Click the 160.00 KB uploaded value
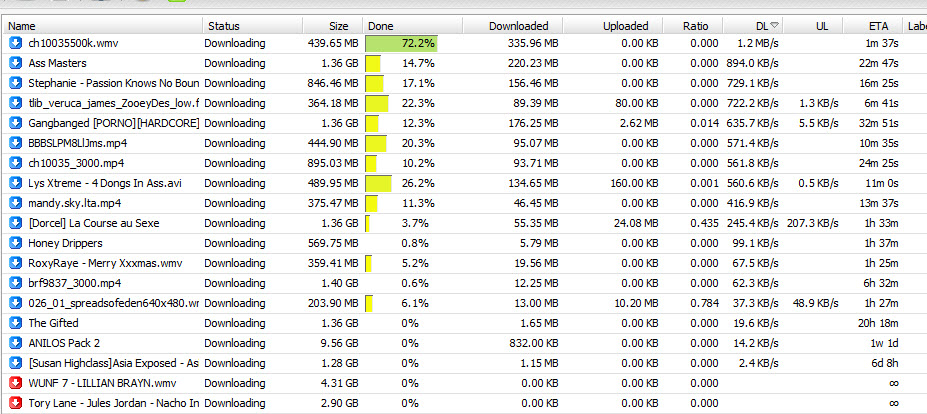927x414 pixels. [x=634, y=183]
